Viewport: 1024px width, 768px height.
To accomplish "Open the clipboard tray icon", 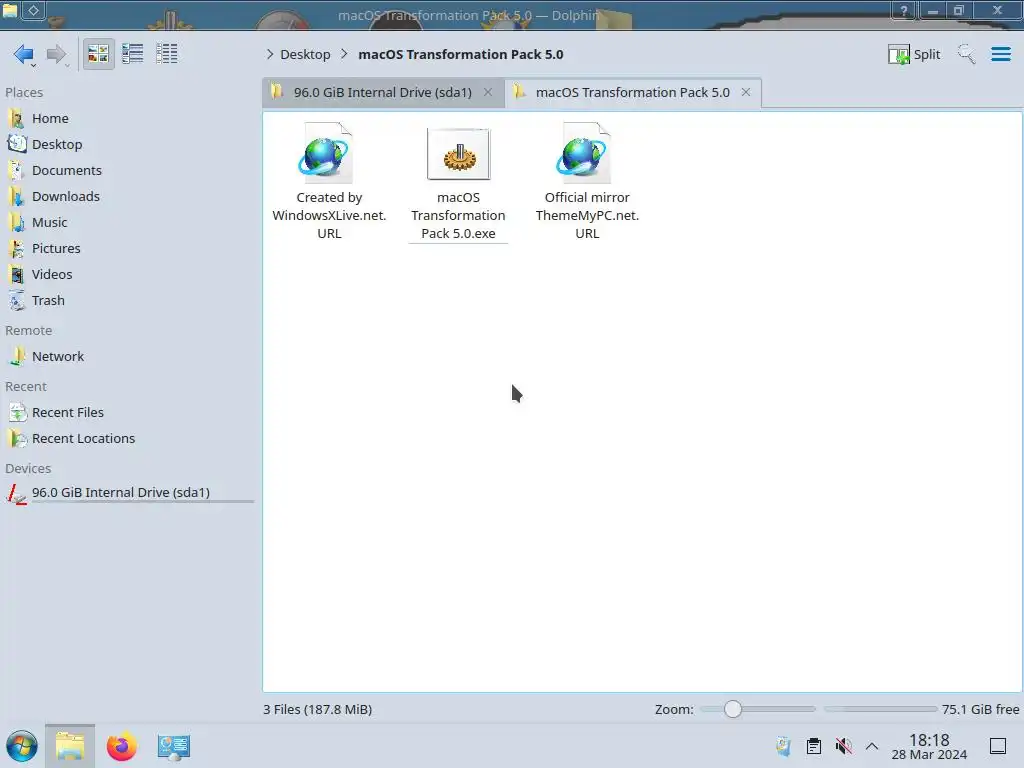I will point(814,746).
